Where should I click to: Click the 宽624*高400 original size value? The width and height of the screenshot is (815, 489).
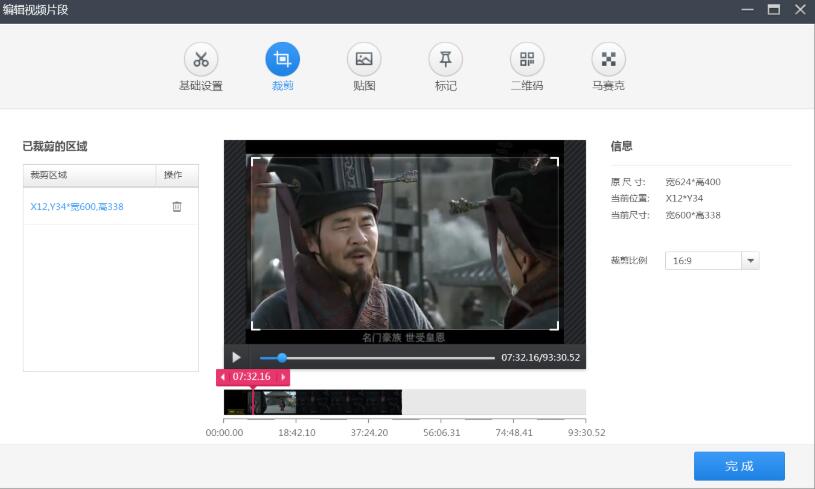tap(693, 182)
